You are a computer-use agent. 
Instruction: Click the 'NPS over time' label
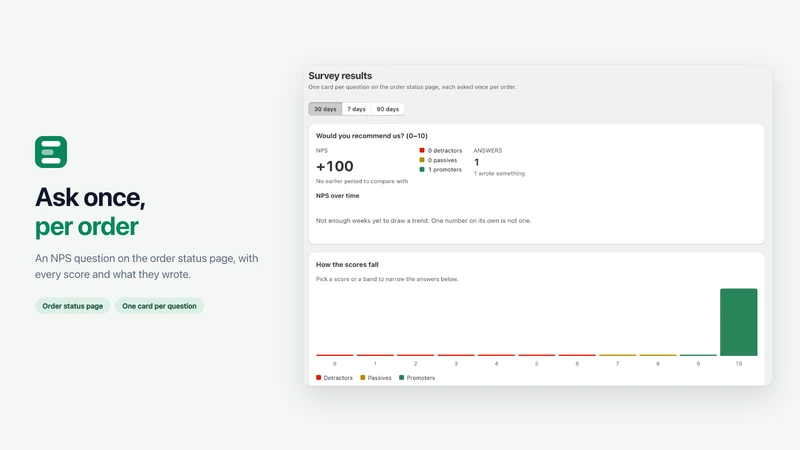(x=337, y=195)
